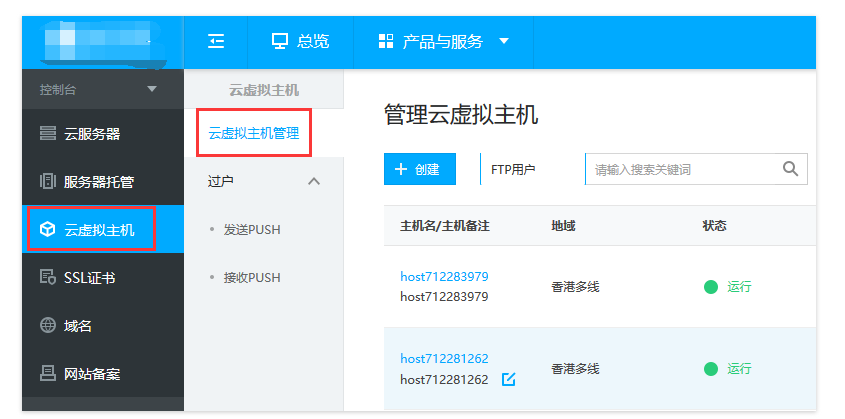Click the 地域 column header

point(563,226)
